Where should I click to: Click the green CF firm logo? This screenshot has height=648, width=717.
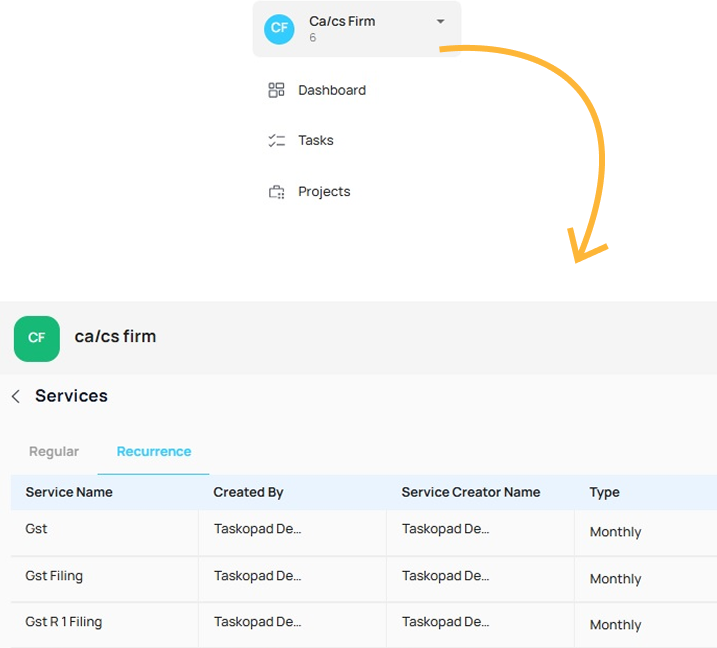[37, 338]
